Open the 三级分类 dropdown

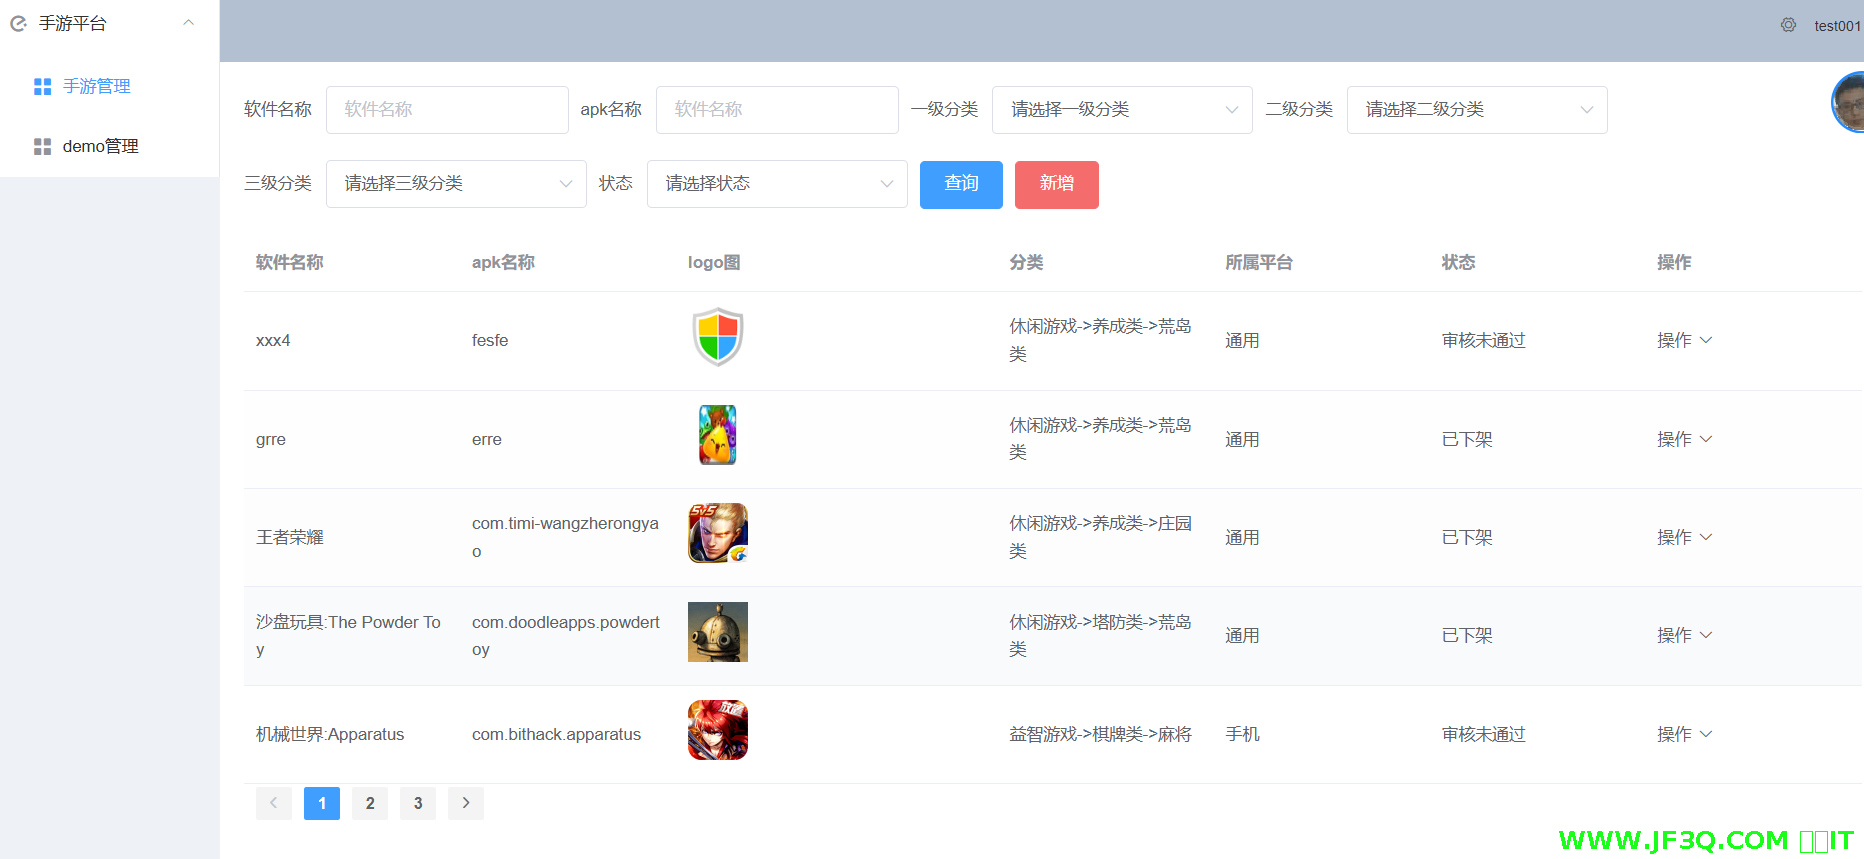pyautogui.click(x=456, y=184)
